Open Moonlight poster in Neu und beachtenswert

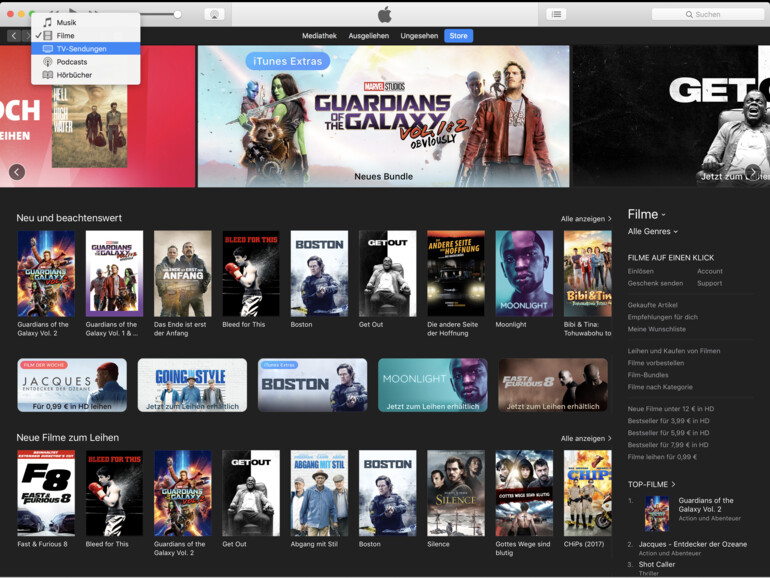point(524,274)
